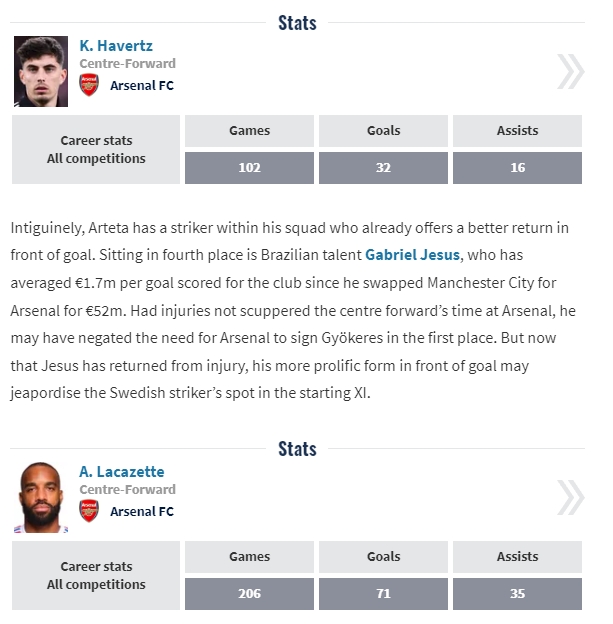Screen dimensions: 613x624
Task: Select Havertz's Assists column header
Action: [517, 131]
